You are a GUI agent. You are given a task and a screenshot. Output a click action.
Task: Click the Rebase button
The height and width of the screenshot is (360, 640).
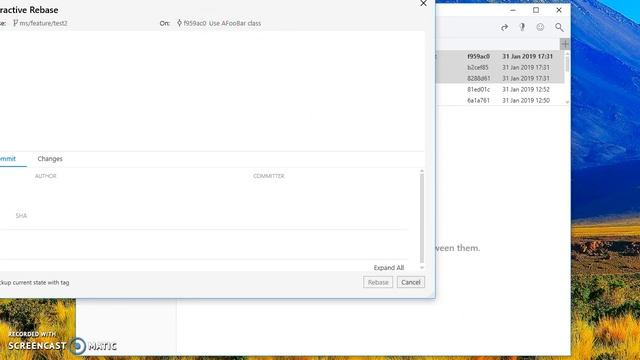tap(378, 282)
